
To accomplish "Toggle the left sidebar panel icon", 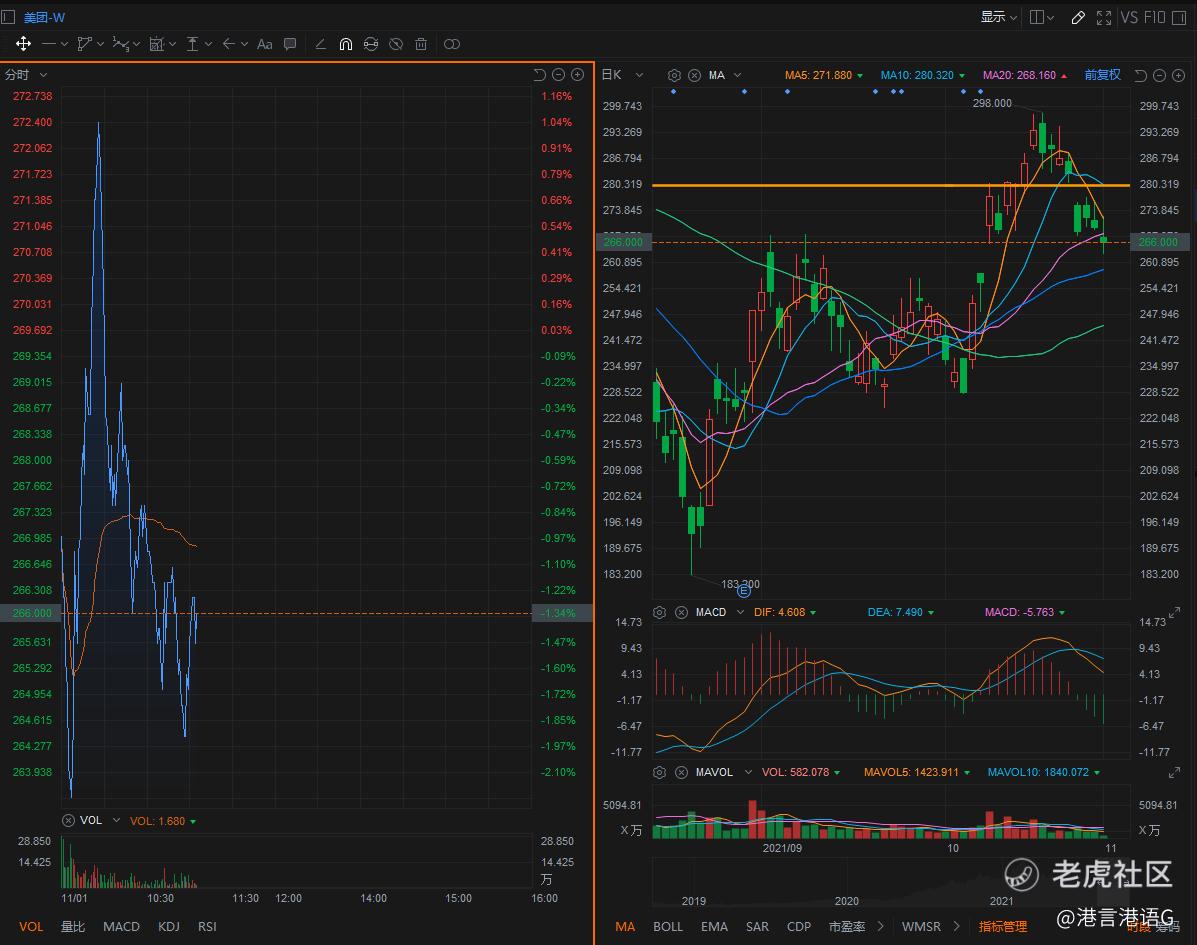I will coord(8,17).
